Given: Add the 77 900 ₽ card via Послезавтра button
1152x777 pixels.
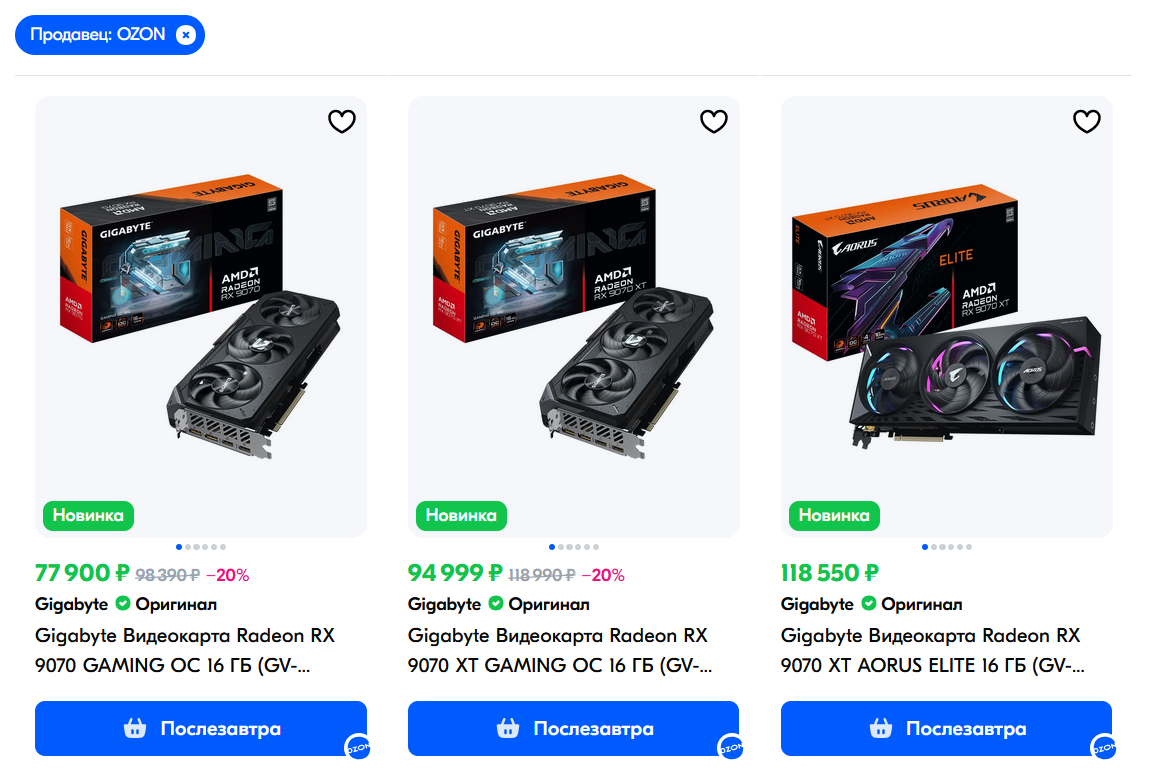Looking at the screenshot, I should 201,729.
